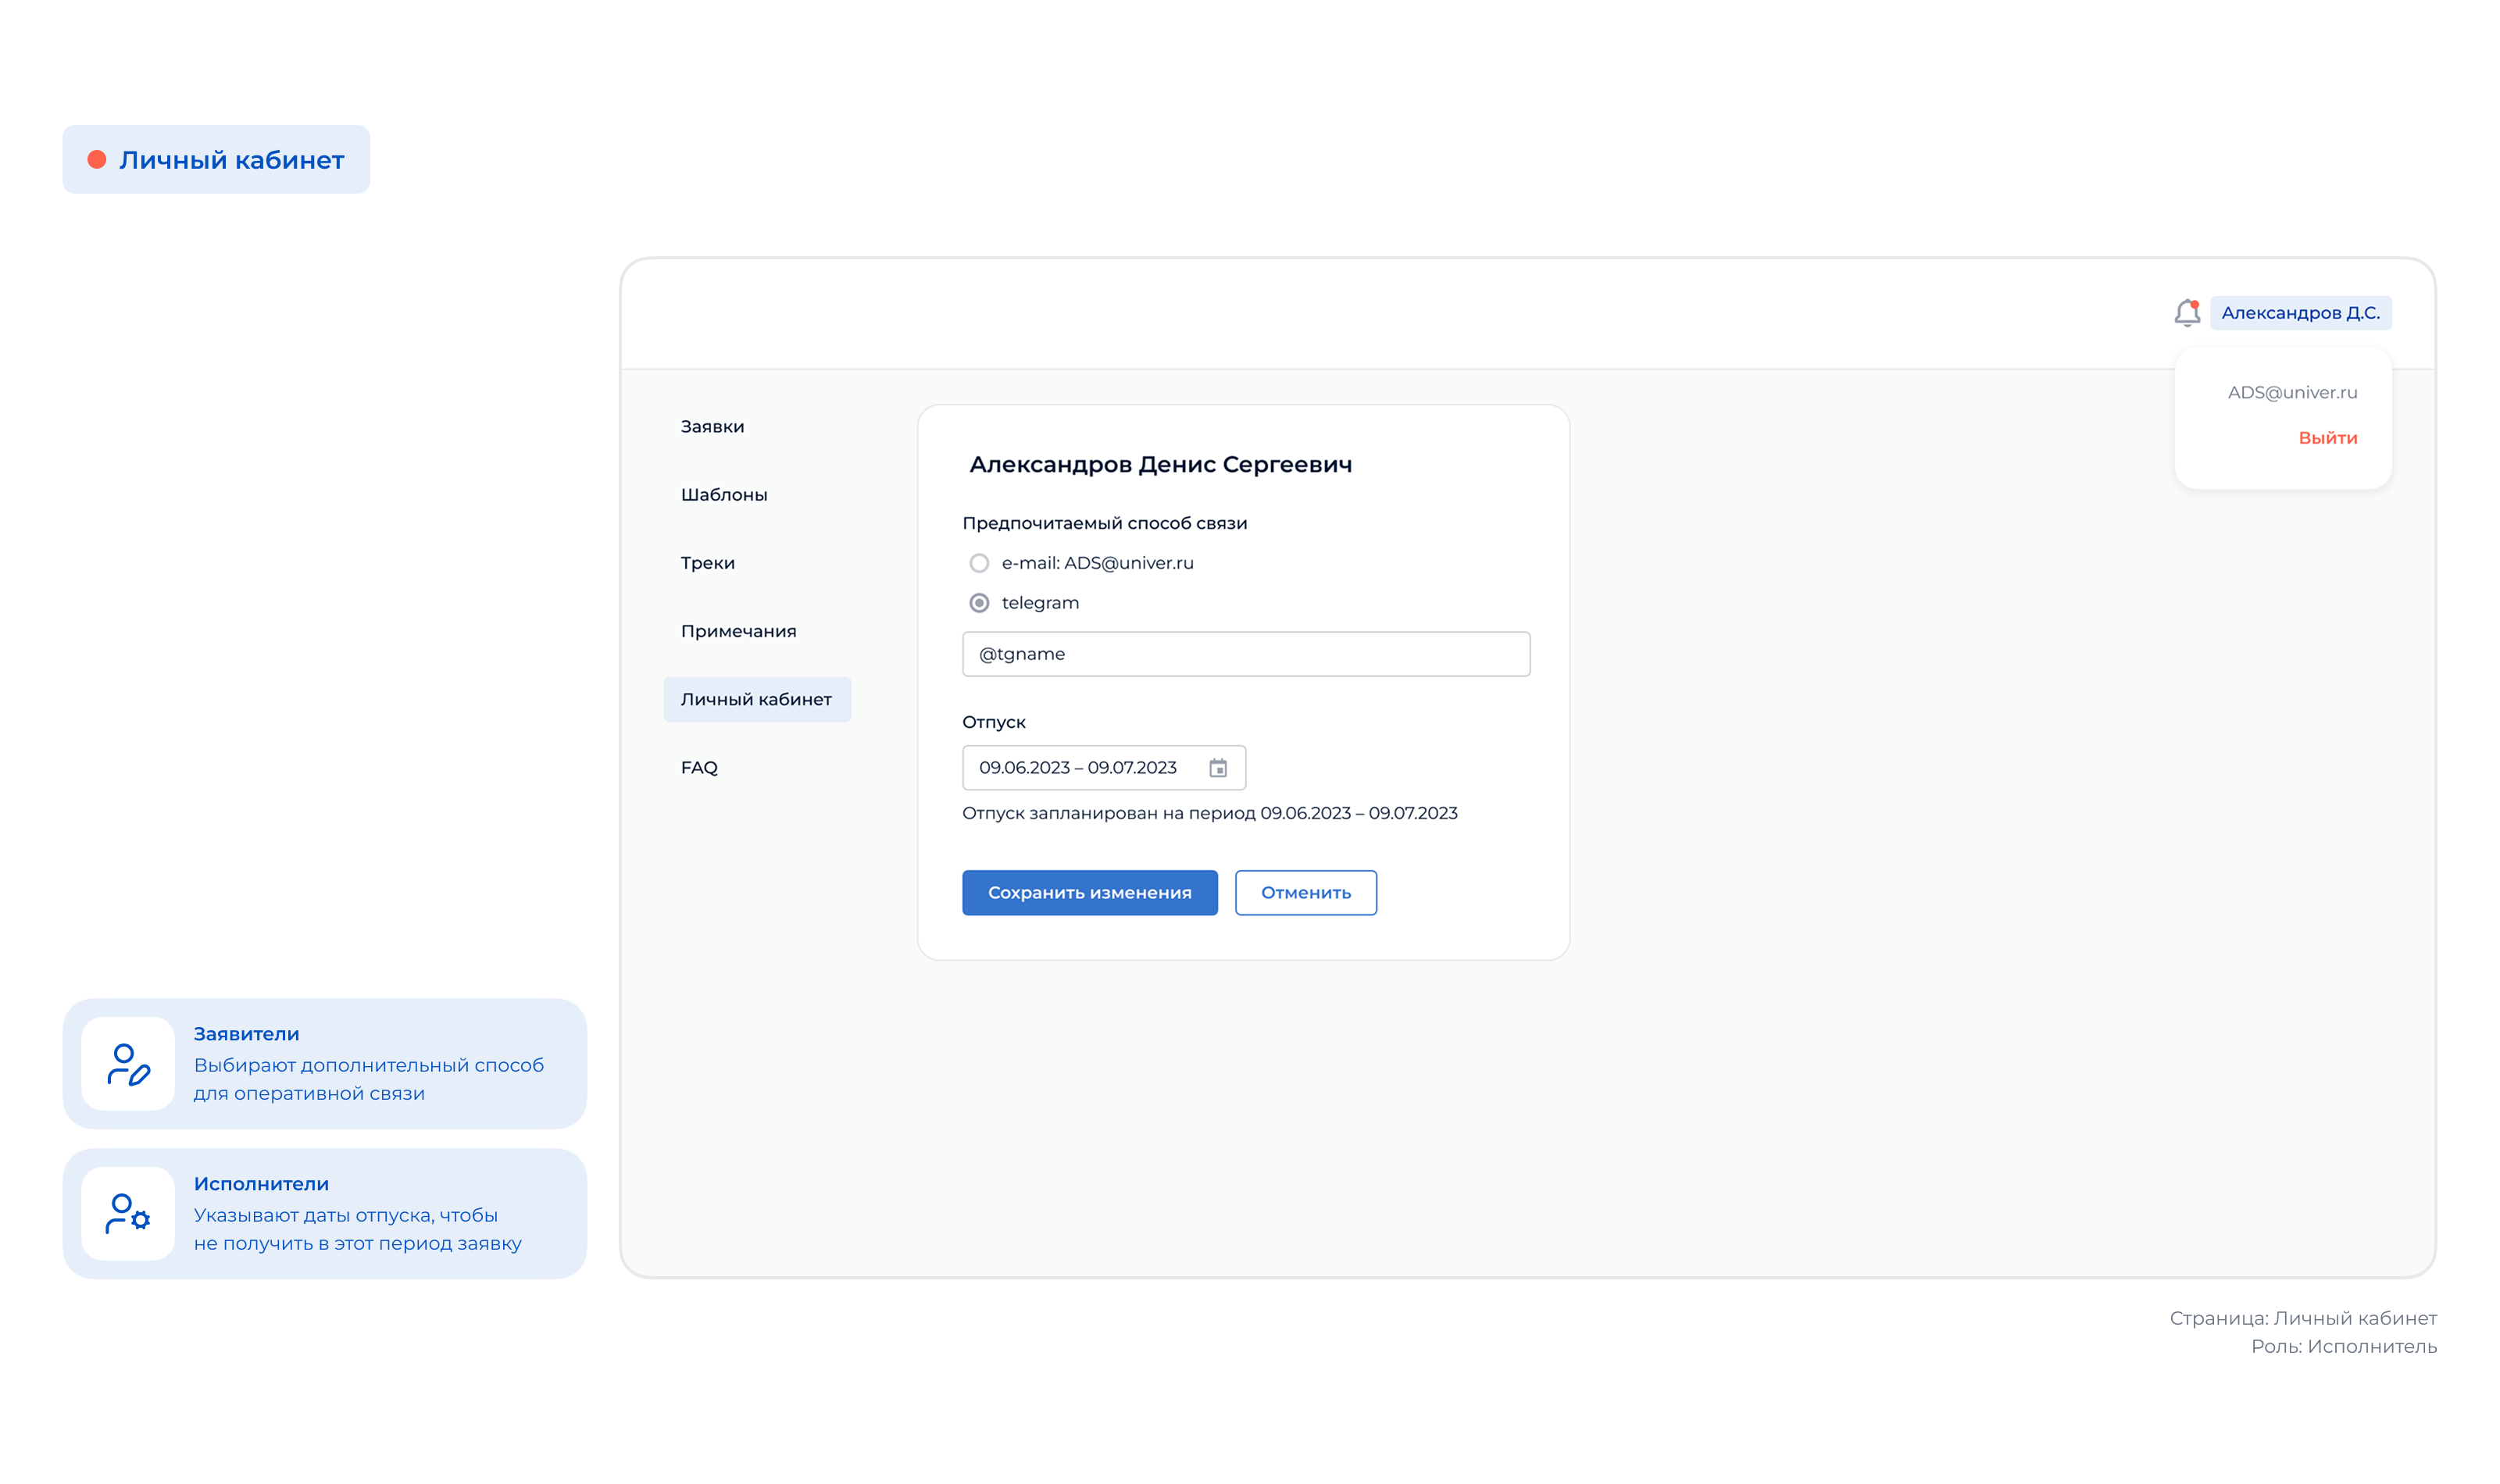Open notifications via the bell icon
Image resolution: width=2500 pixels, height=1484 pixels.
click(x=2189, y=313)
